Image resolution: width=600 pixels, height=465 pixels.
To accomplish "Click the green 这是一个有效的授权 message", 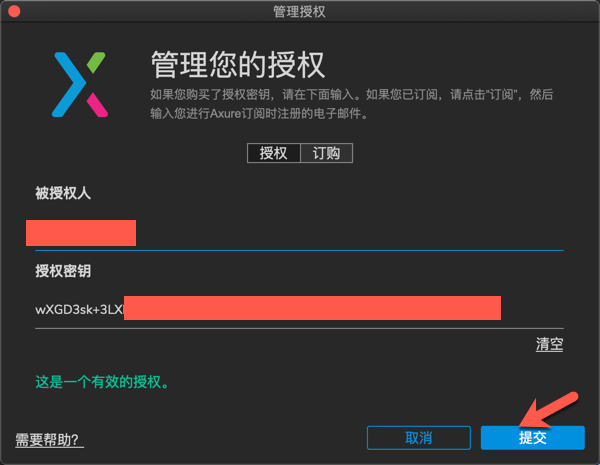I will (x=102, y=382).
